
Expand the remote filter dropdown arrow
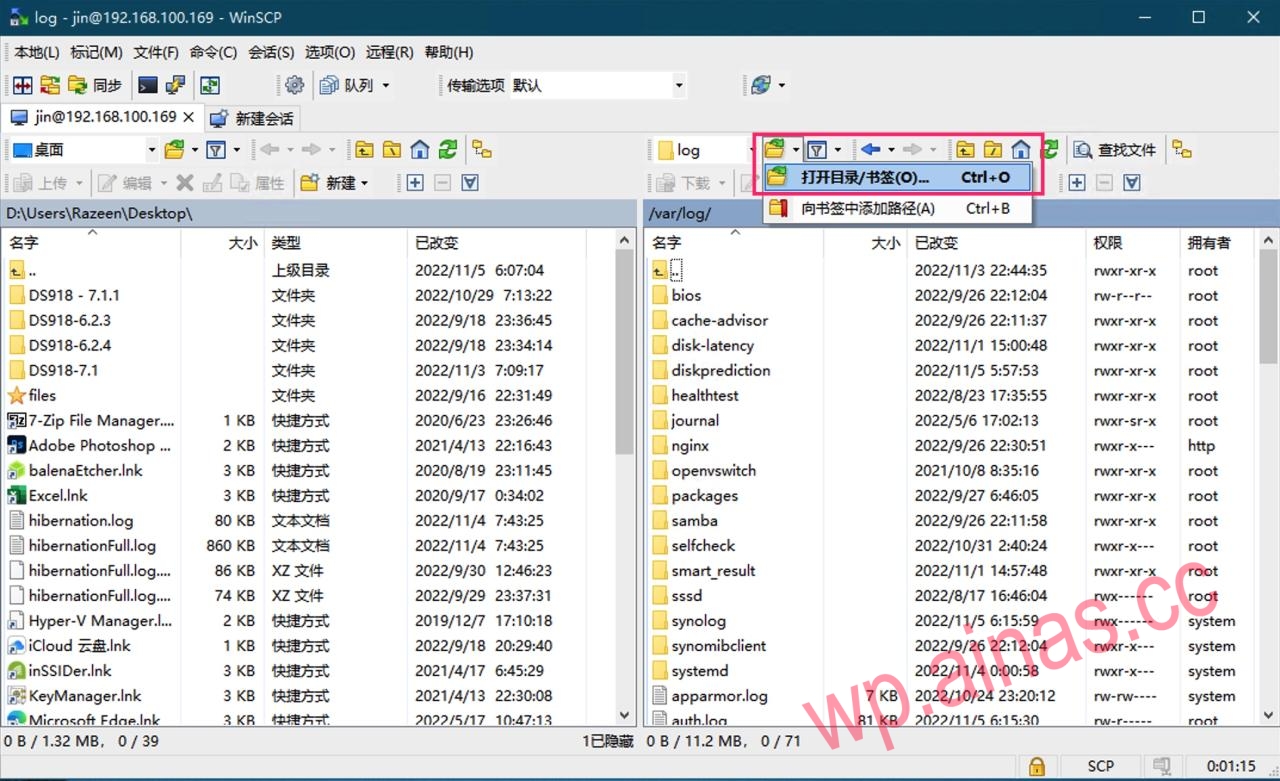(x=838, y=150)
